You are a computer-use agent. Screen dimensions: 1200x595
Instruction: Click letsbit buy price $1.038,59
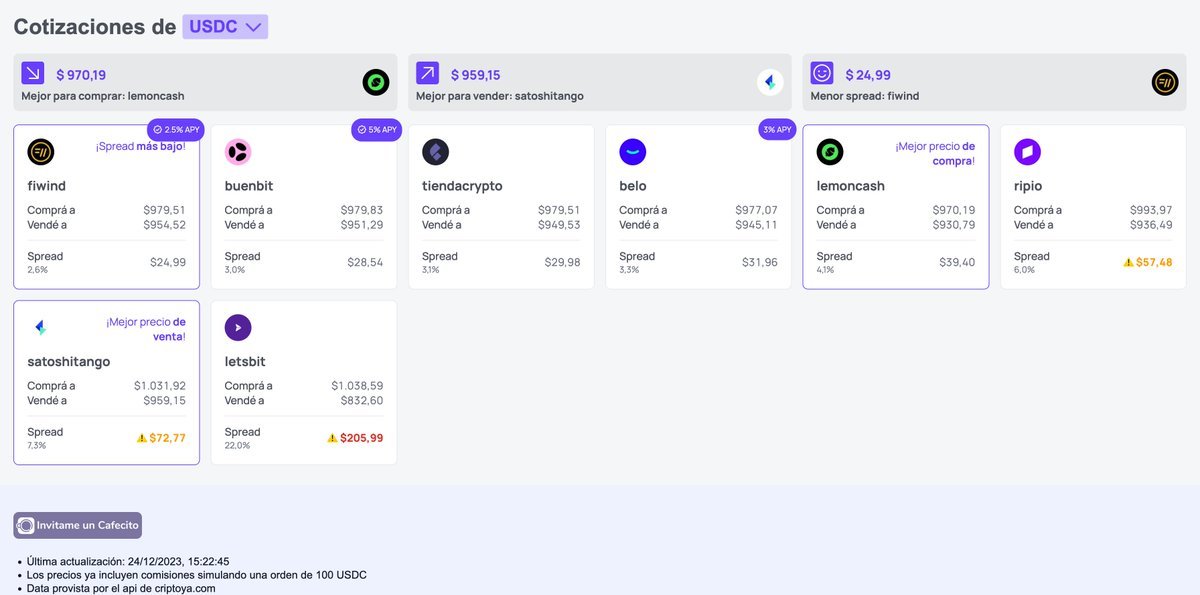[357, 386]
